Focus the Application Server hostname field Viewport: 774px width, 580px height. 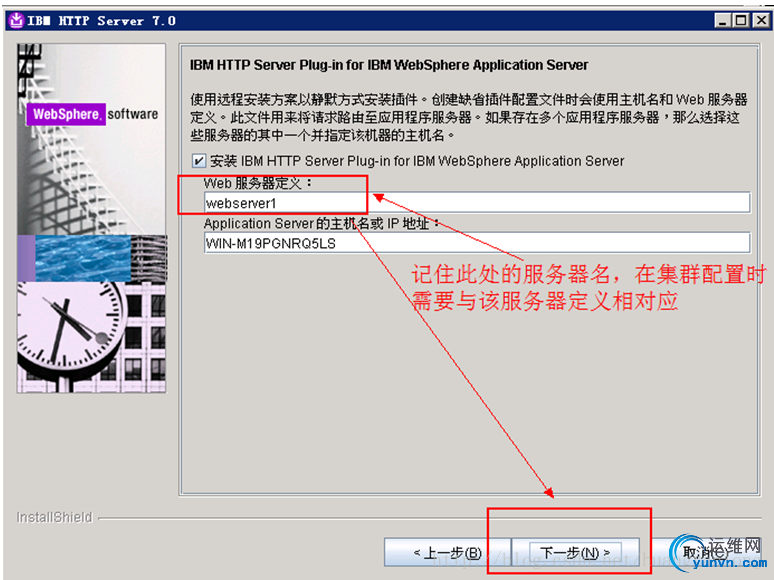pos(477,243)
